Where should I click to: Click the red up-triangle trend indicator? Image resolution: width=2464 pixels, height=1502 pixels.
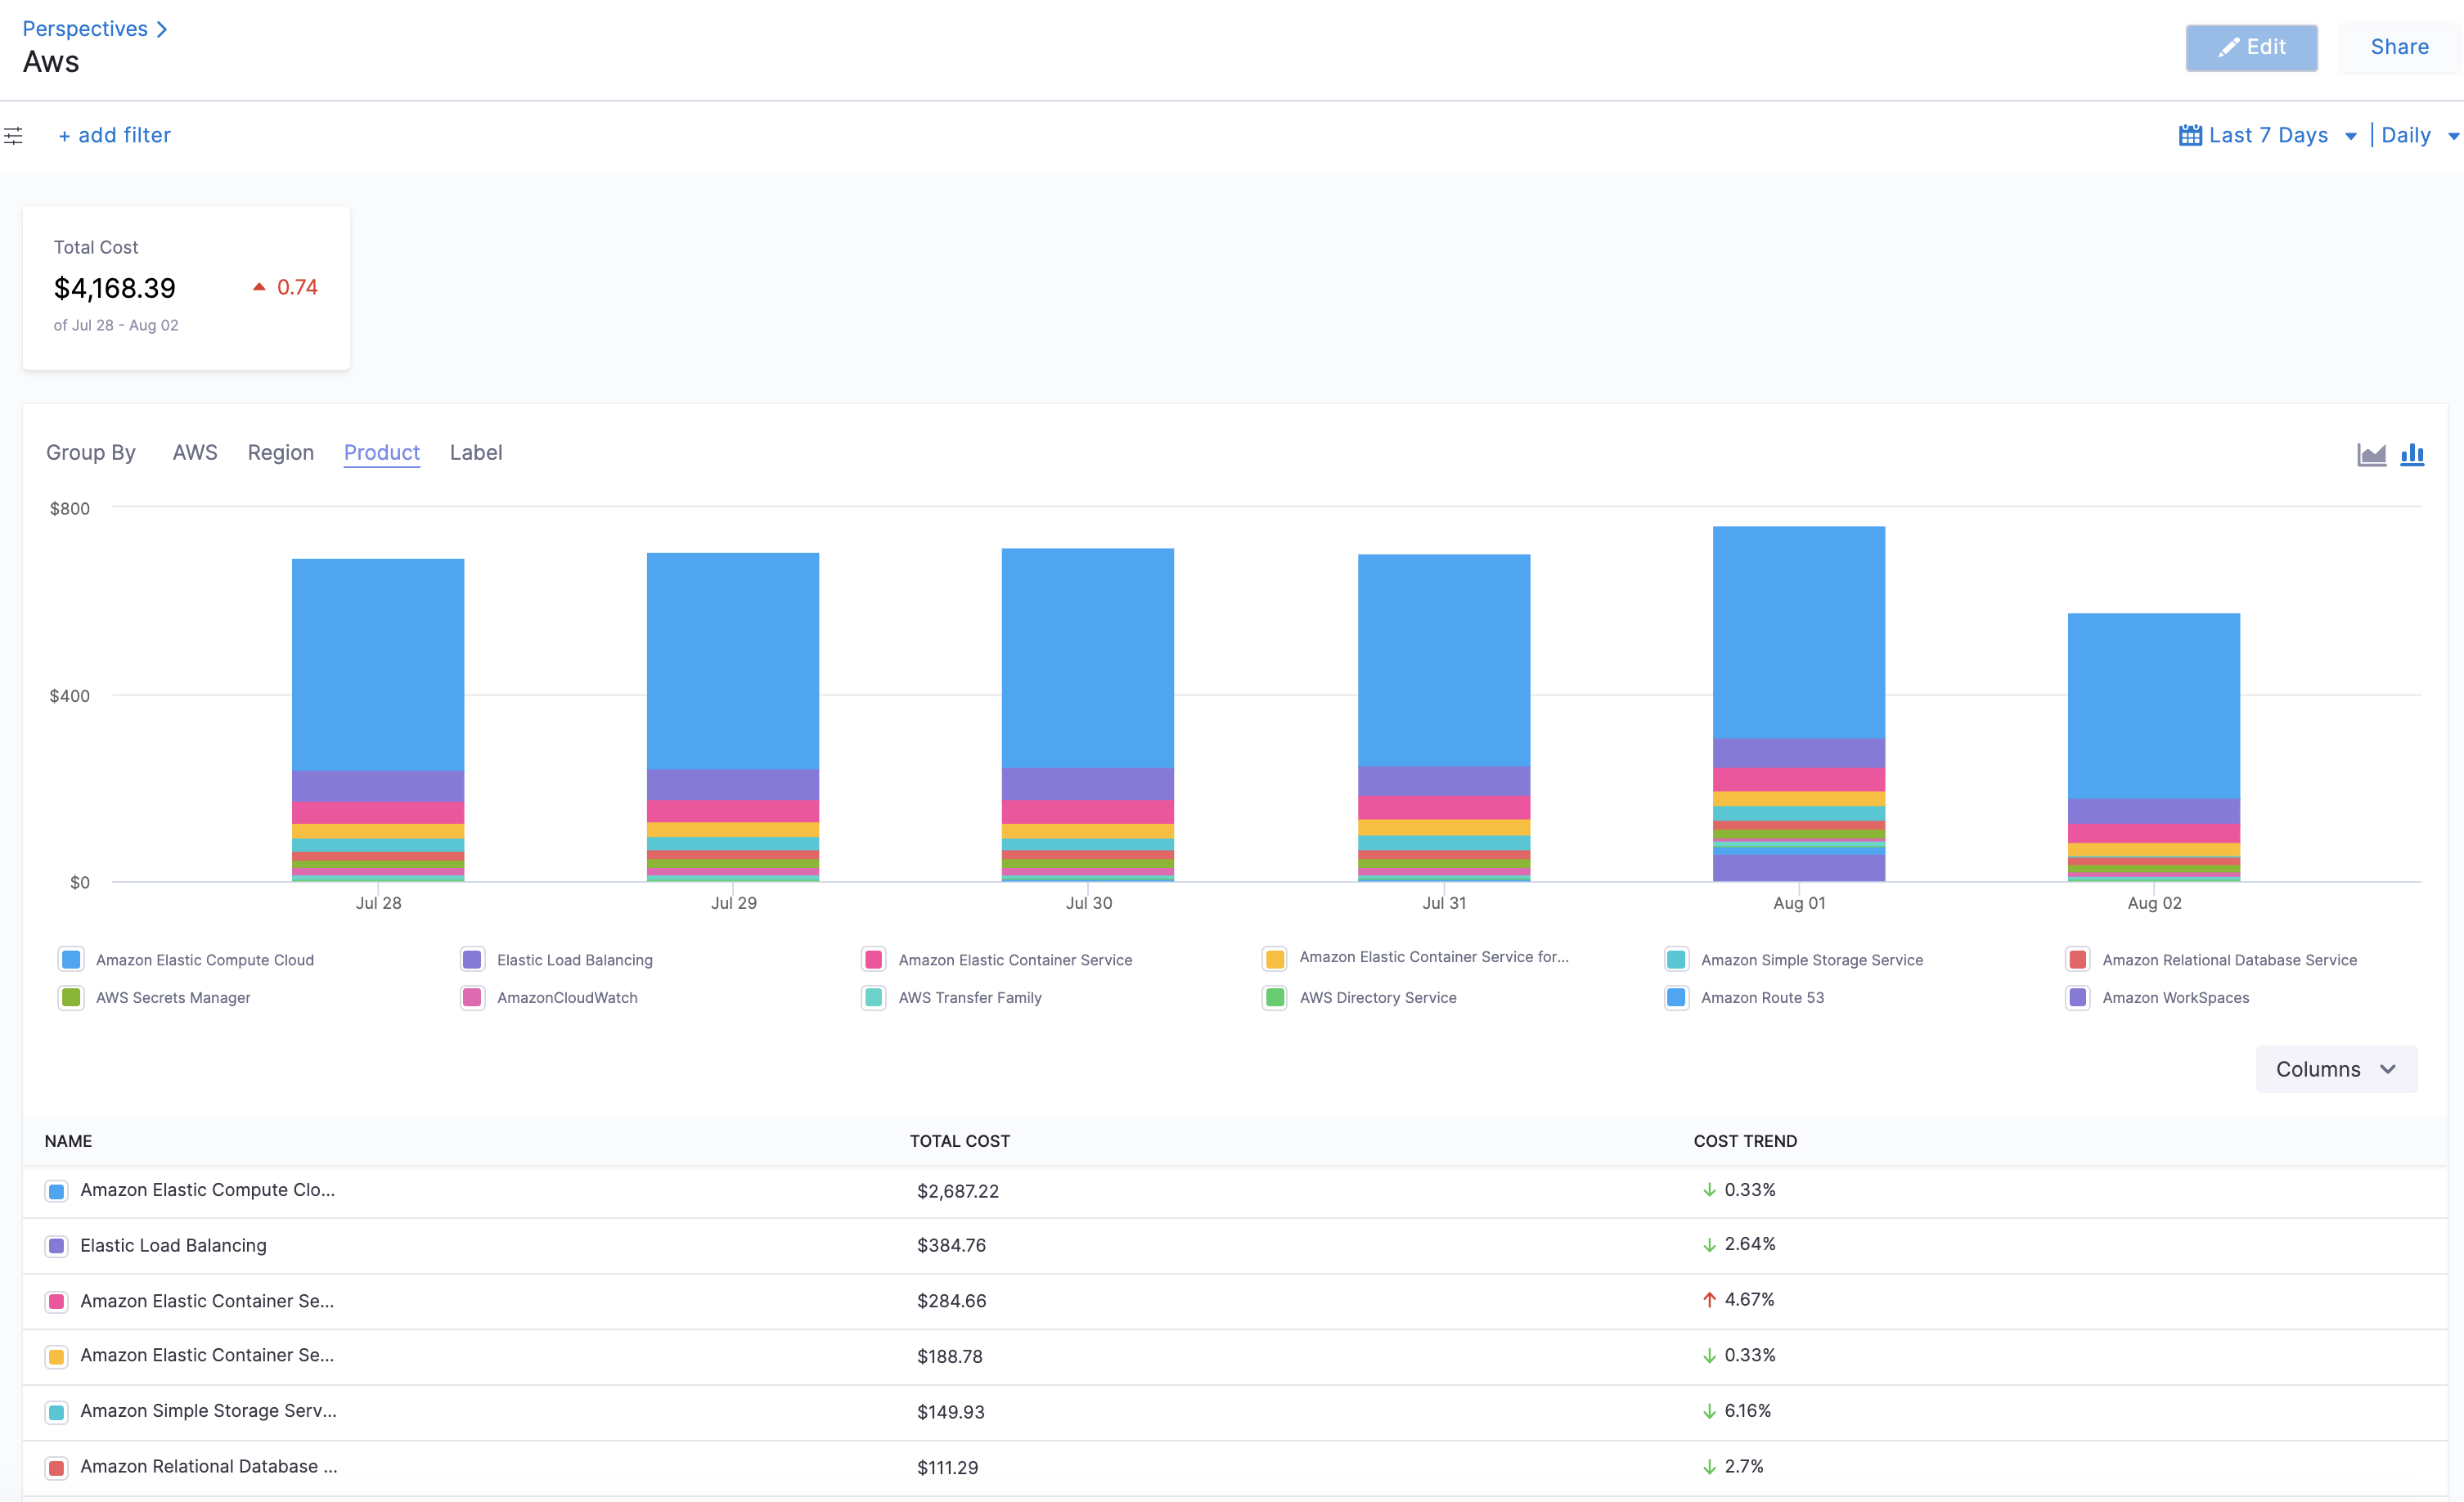tap(259, 287)
